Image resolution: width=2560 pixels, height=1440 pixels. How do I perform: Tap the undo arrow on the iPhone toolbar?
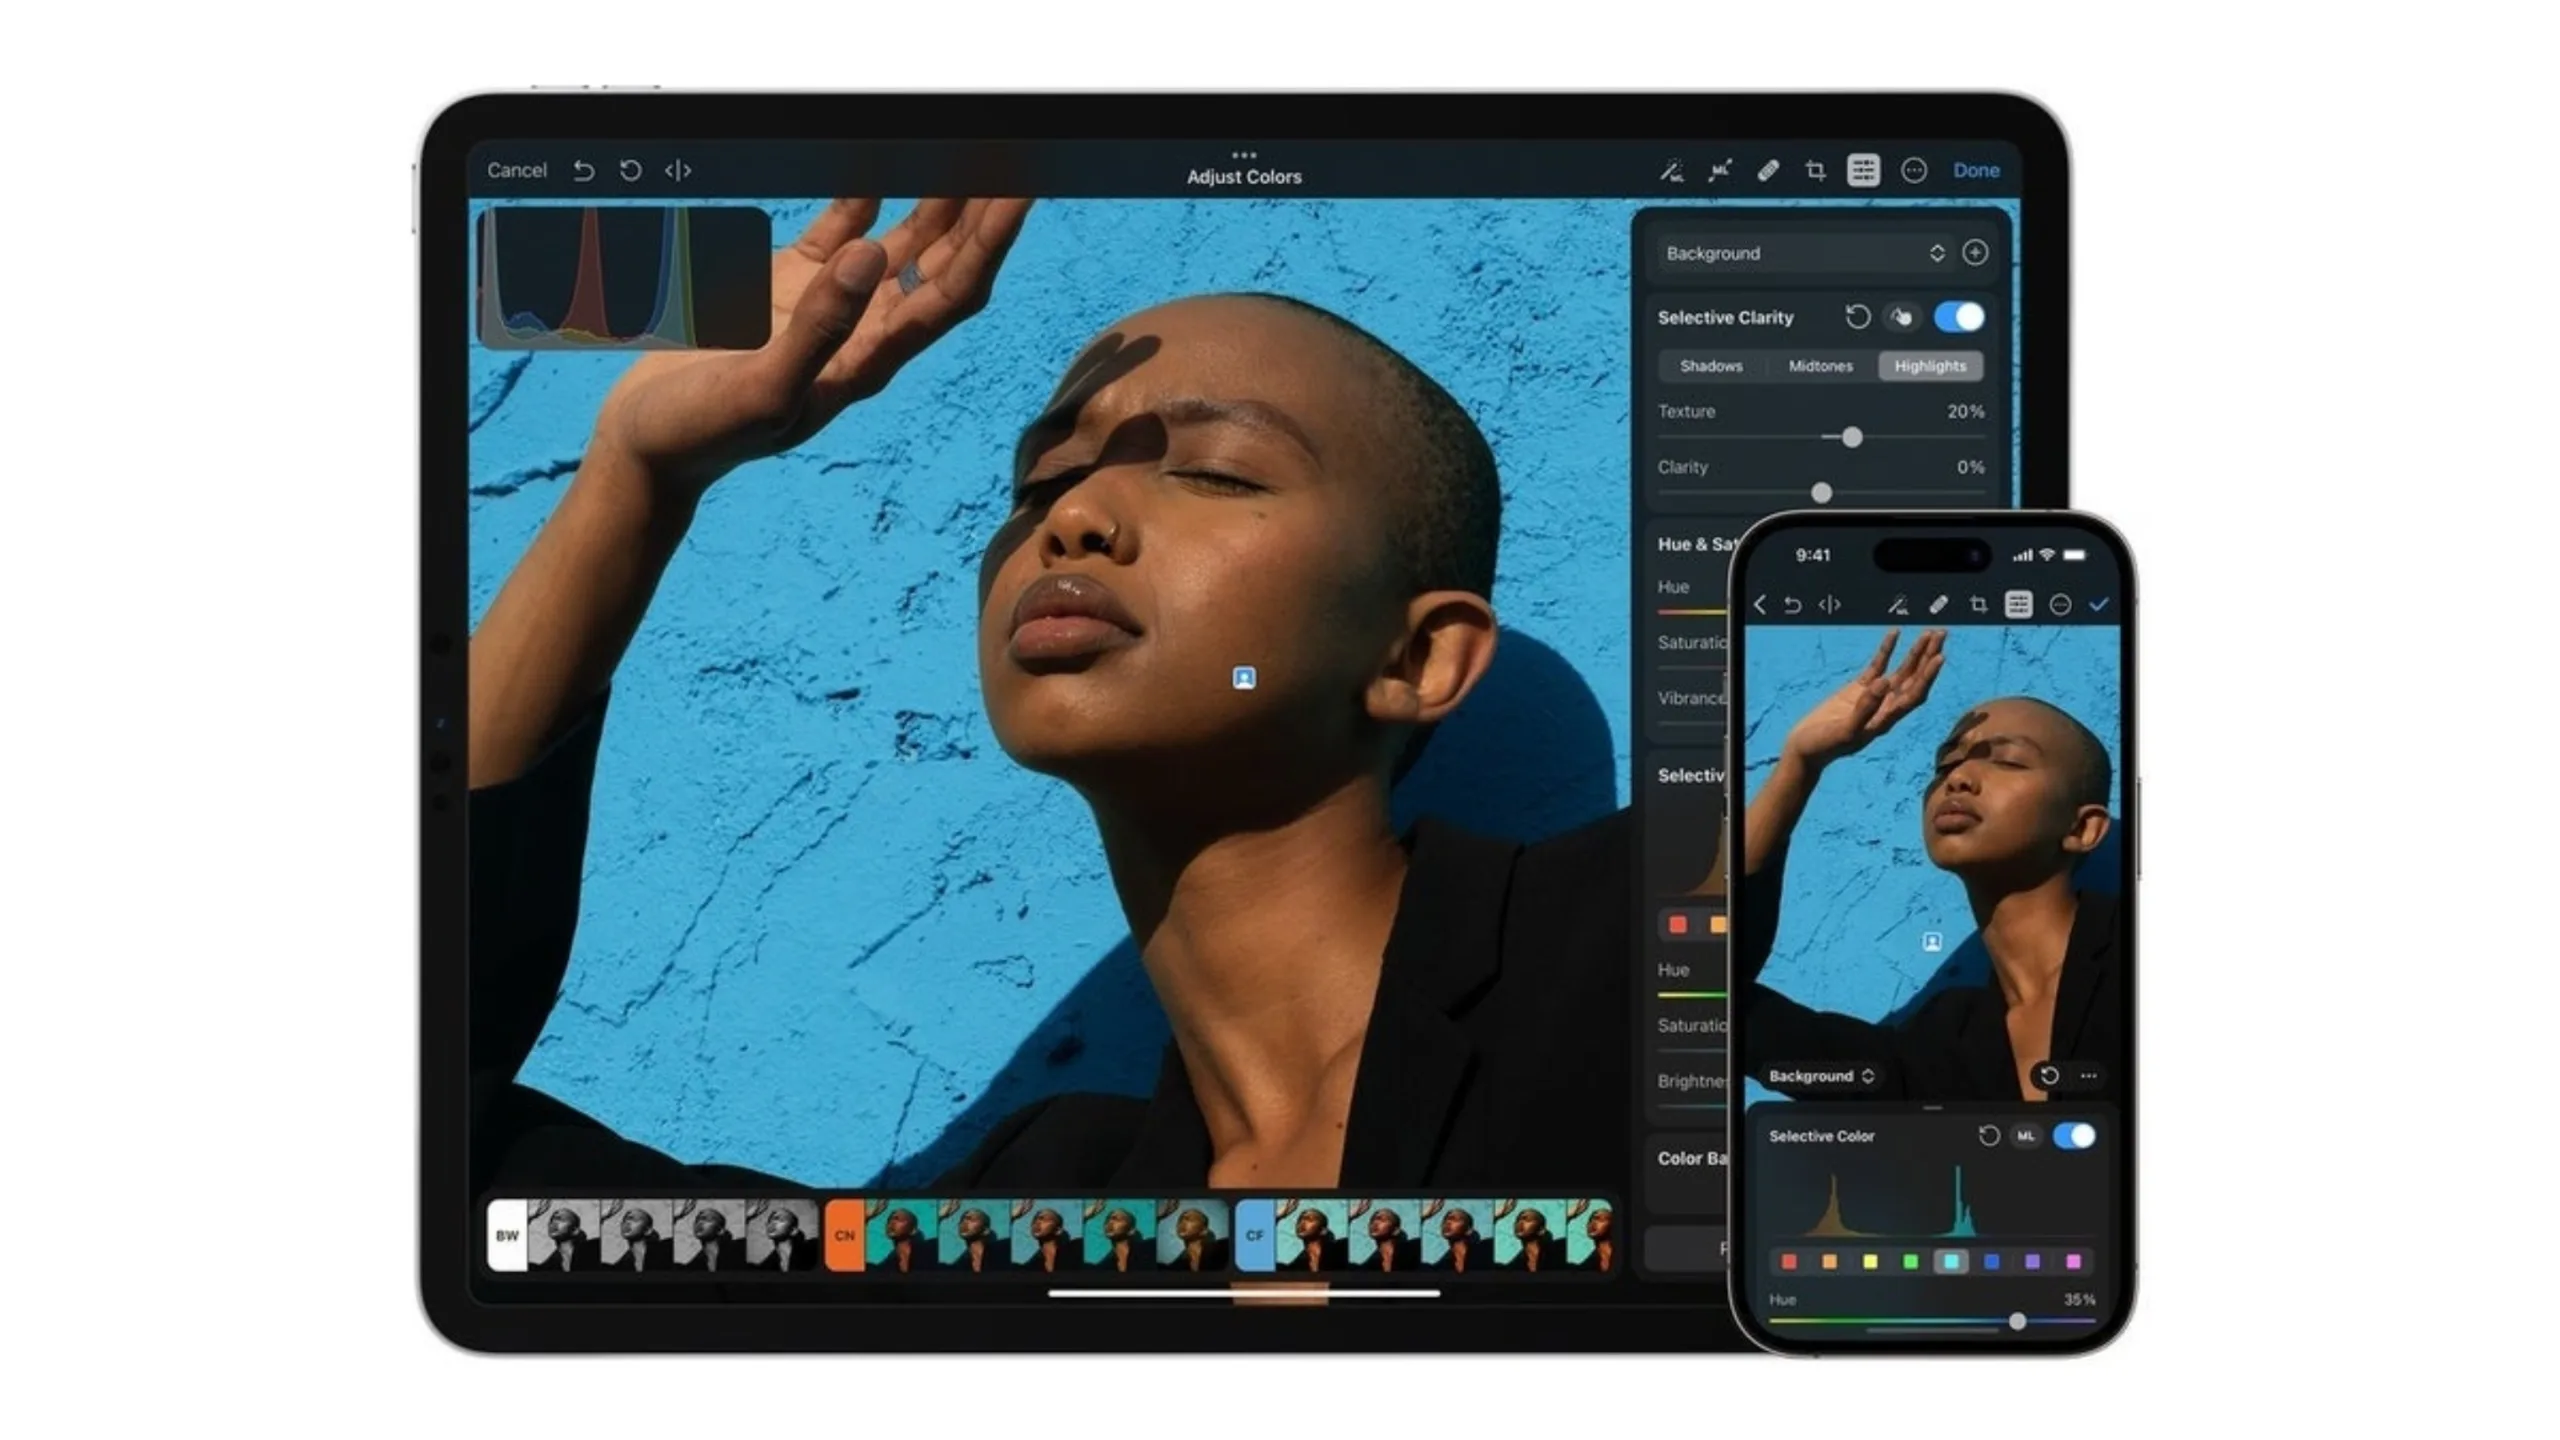coord(1793,604)
